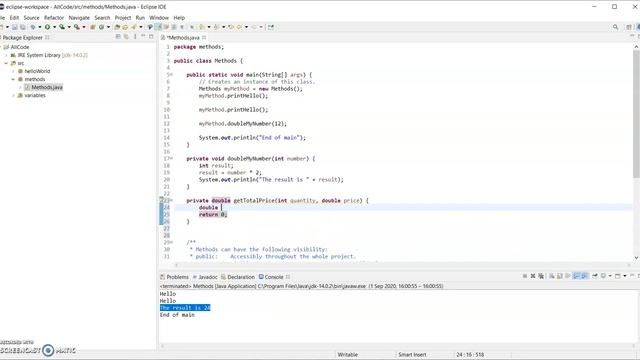The image size is (640, 360).
Task: Click 'Smart Insert' in the status bar
Action: click(x=412, y=355)
